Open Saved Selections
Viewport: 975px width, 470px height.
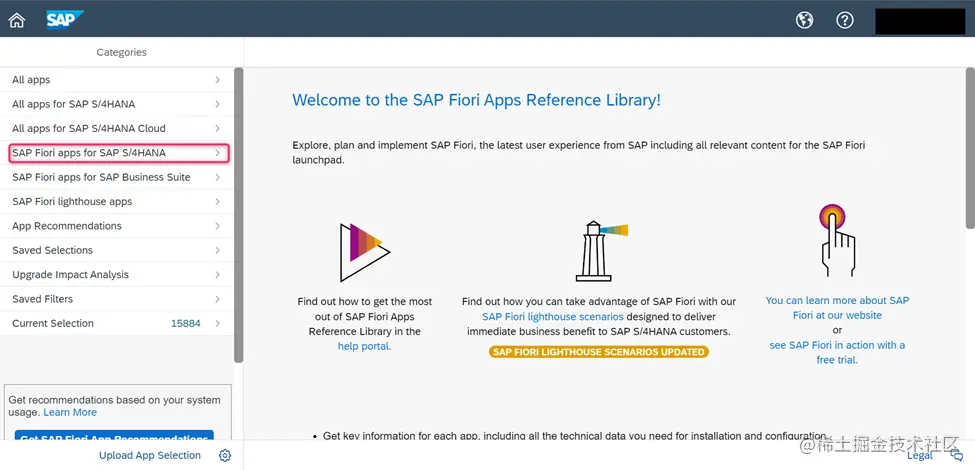[x=117, y=250]
